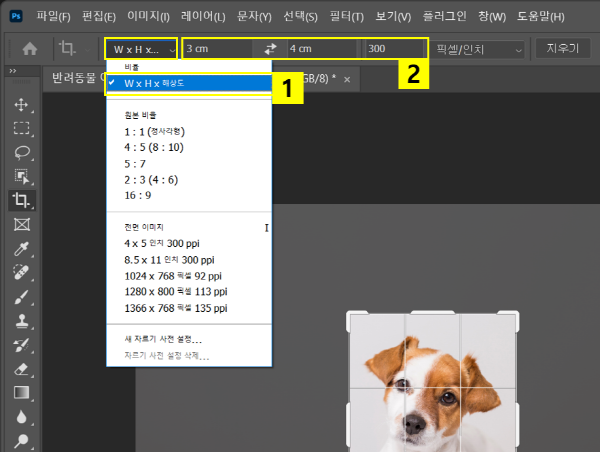Open the 필터(T) menu

(347, 16)
